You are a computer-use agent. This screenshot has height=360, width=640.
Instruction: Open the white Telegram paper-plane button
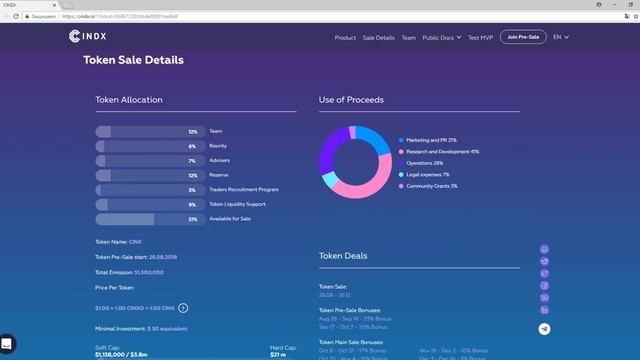(x=544, y=329)
